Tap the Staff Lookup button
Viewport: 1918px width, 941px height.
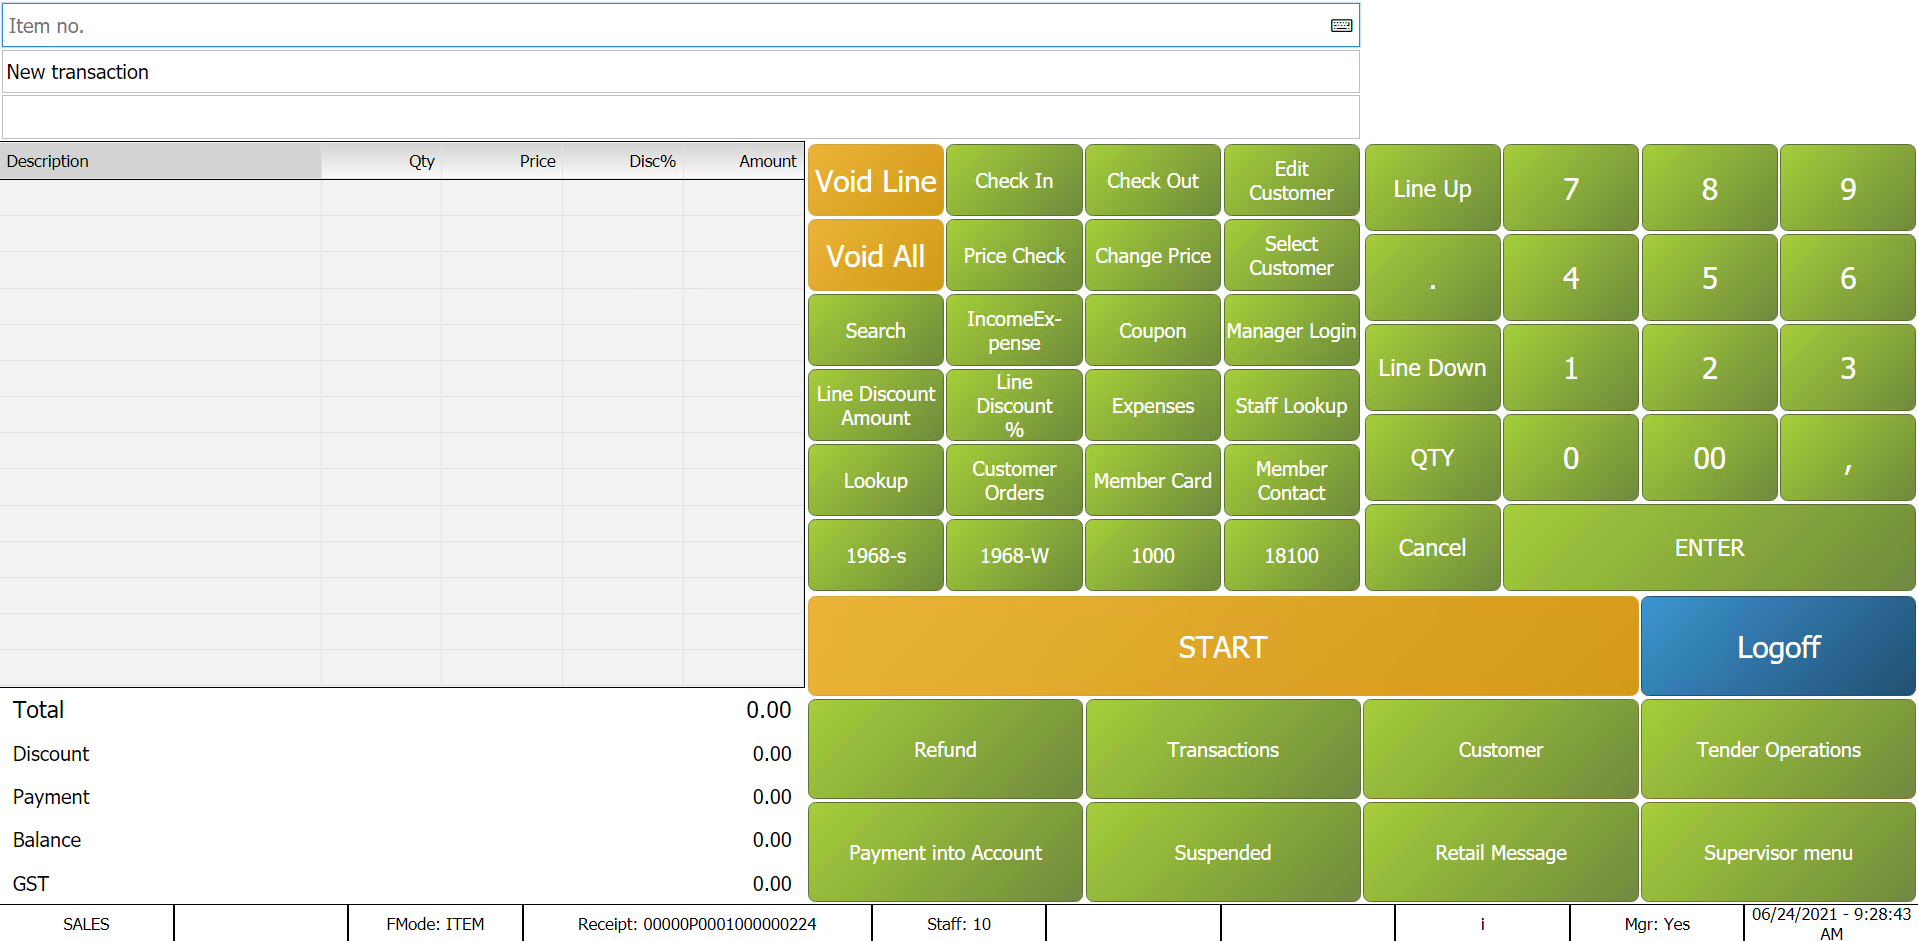tap(1290, 406)
